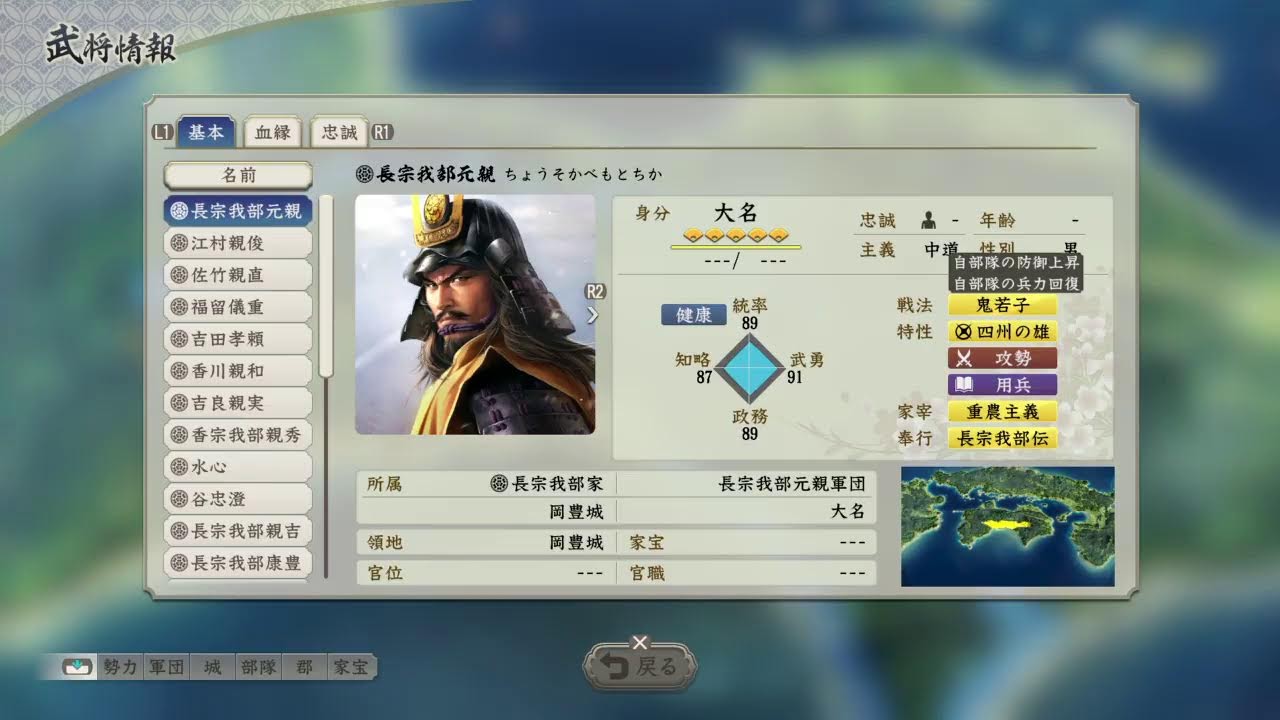Click the 勢力 bottom menu item
Image resolution: width=1280 pixels, height=720 pixels.
pos(119,667)
